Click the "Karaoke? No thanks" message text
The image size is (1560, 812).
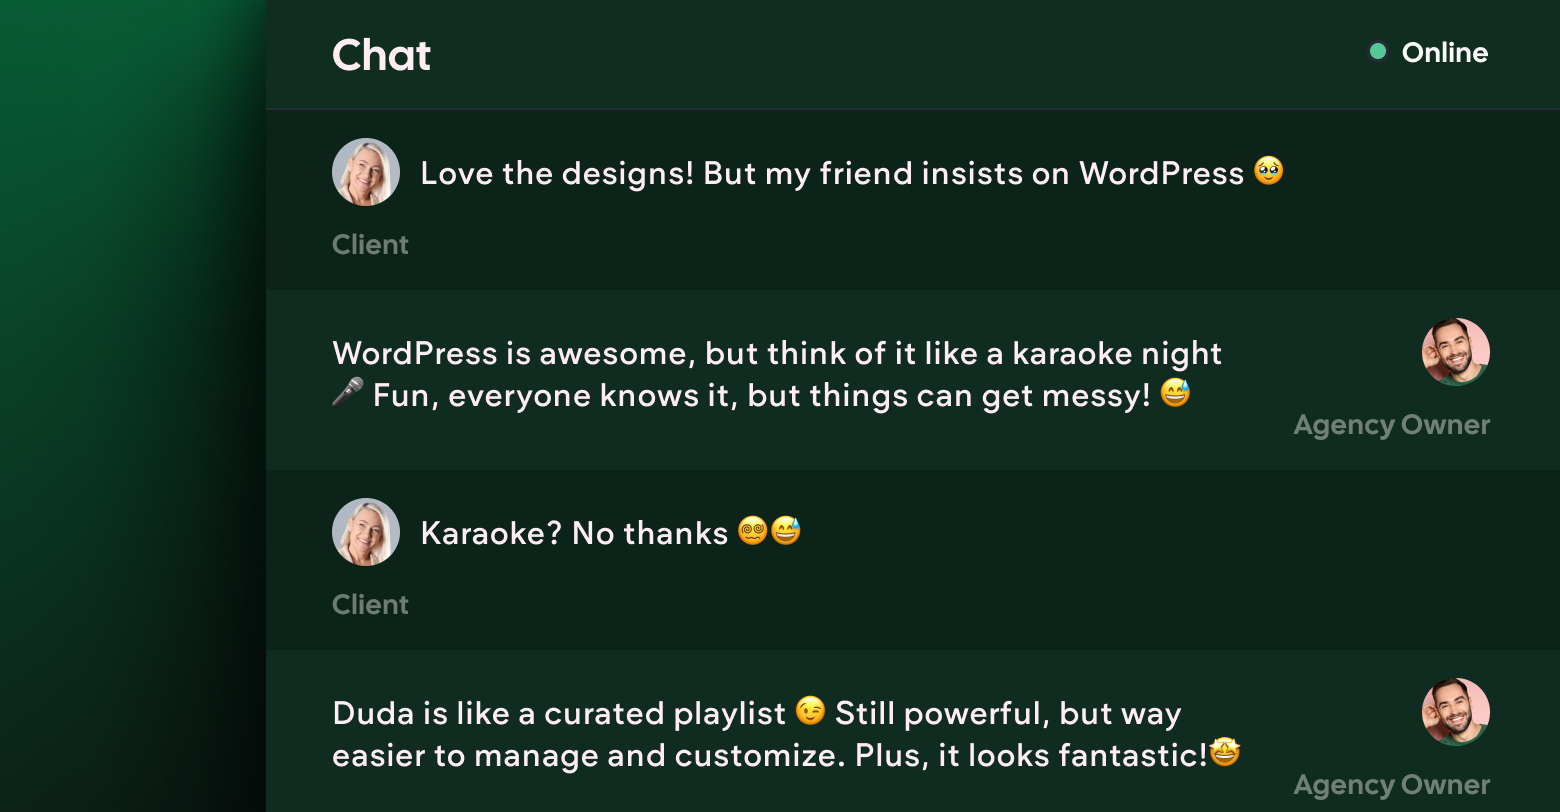(x=574, y=534)
